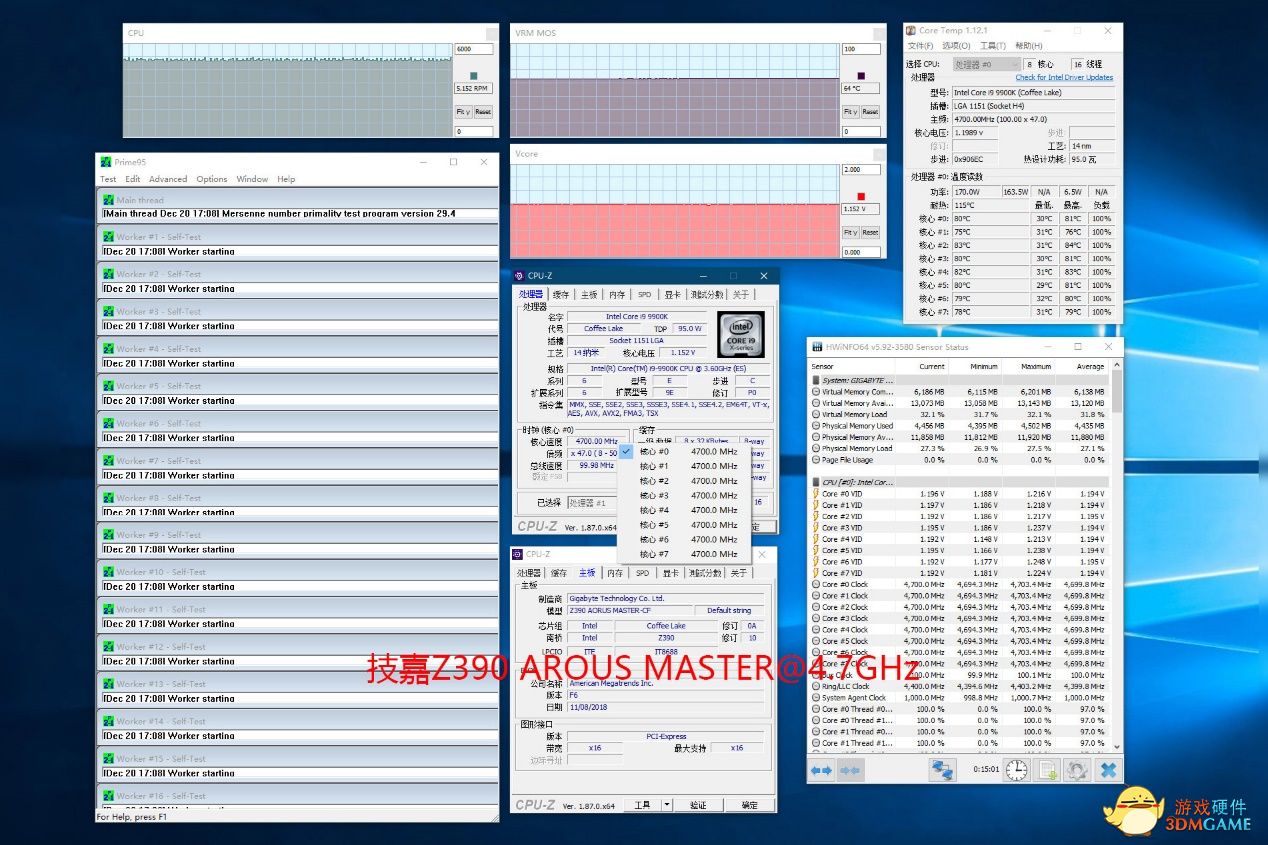
Task: Close sensors with HWiNFO blue X icon
Action: tap(1107, 770)
